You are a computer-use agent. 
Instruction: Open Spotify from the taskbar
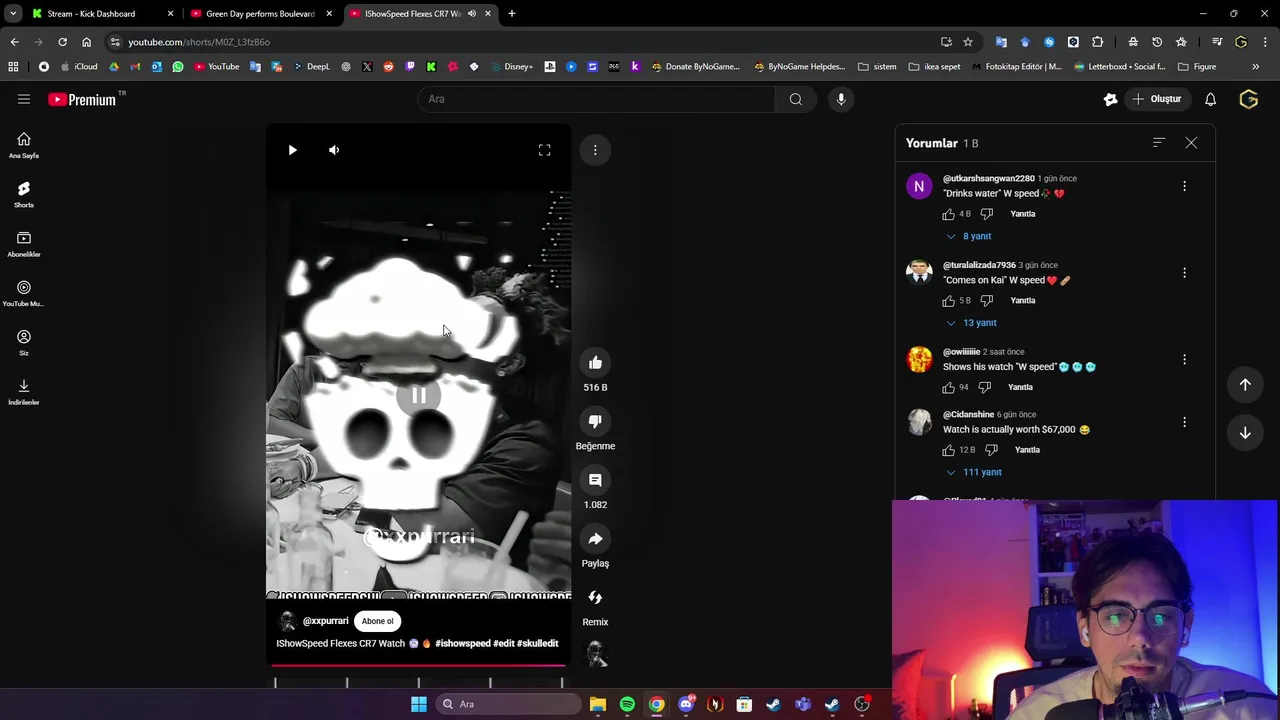(627, 704)
